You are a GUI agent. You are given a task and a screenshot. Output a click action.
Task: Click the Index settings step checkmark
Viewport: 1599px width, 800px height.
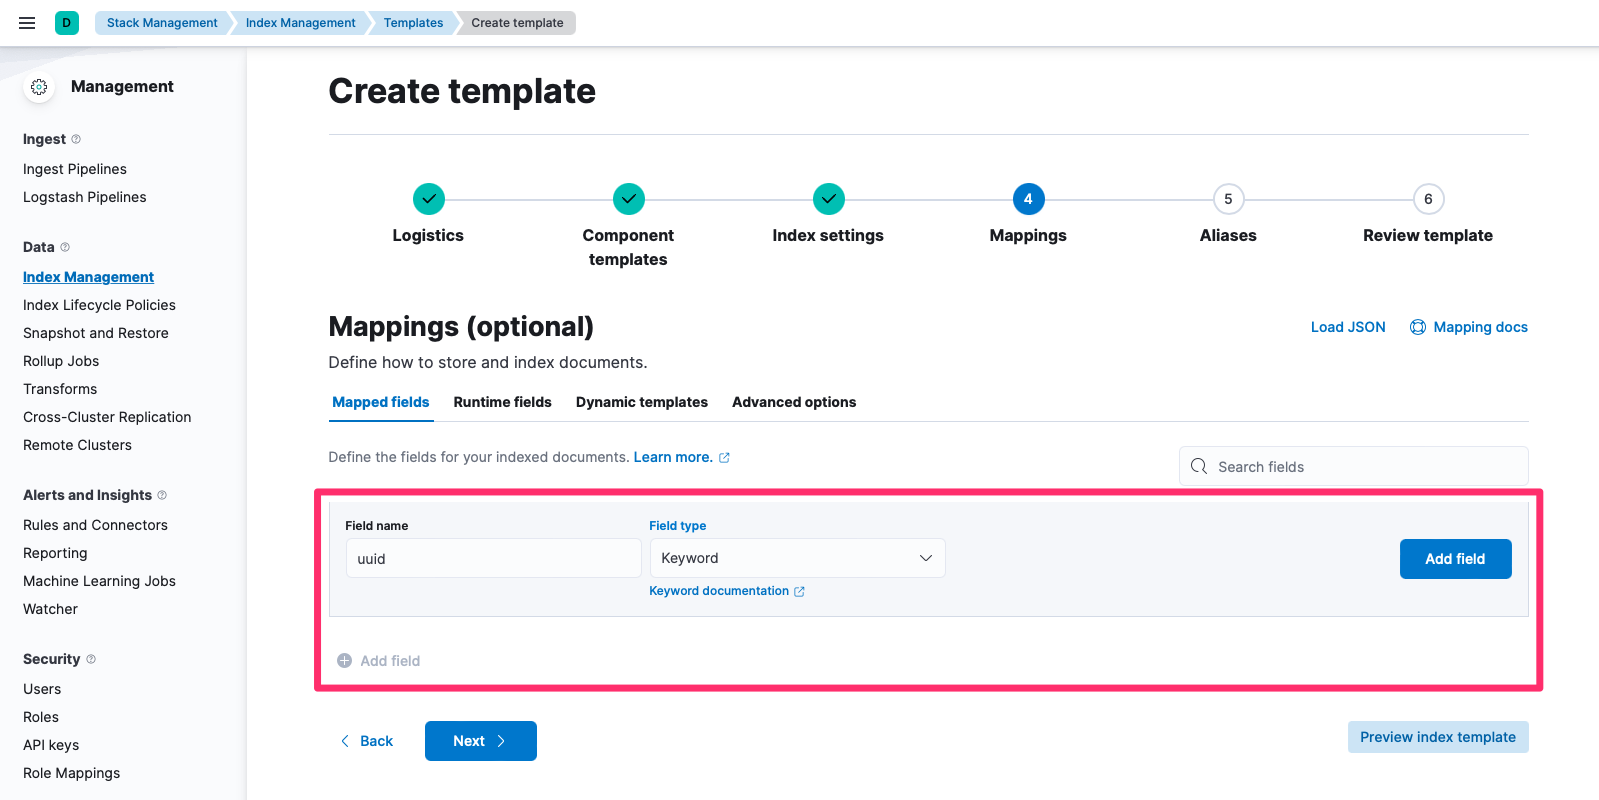[x=828, y=199]
